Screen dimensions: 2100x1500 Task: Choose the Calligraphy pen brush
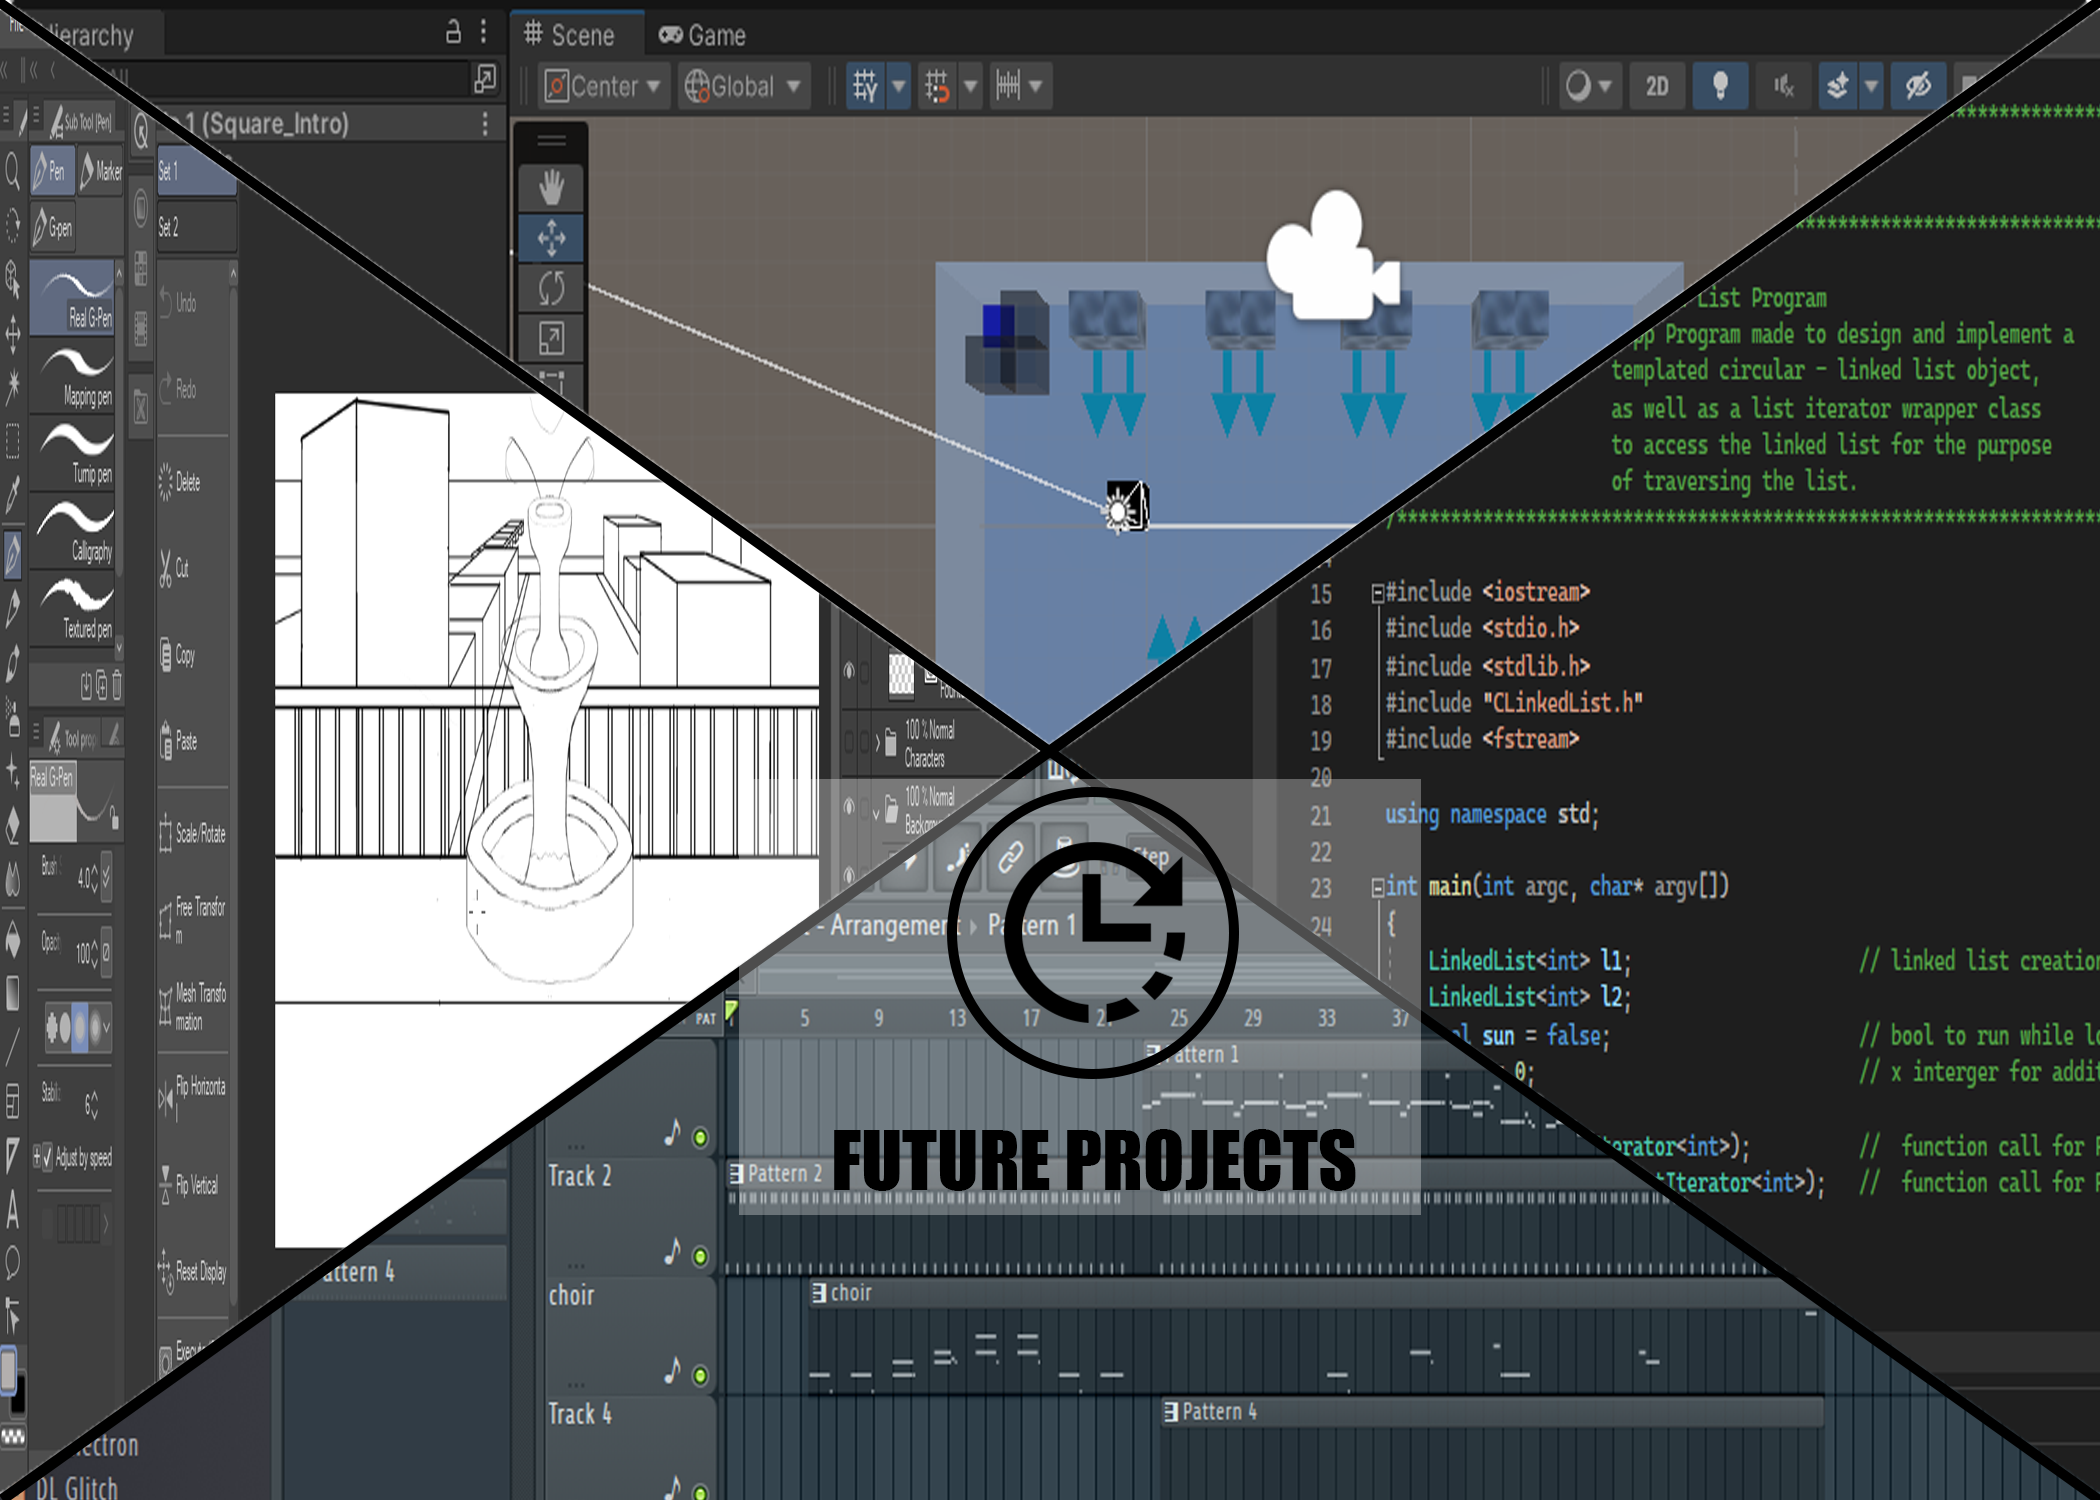[x=74, y=530]
